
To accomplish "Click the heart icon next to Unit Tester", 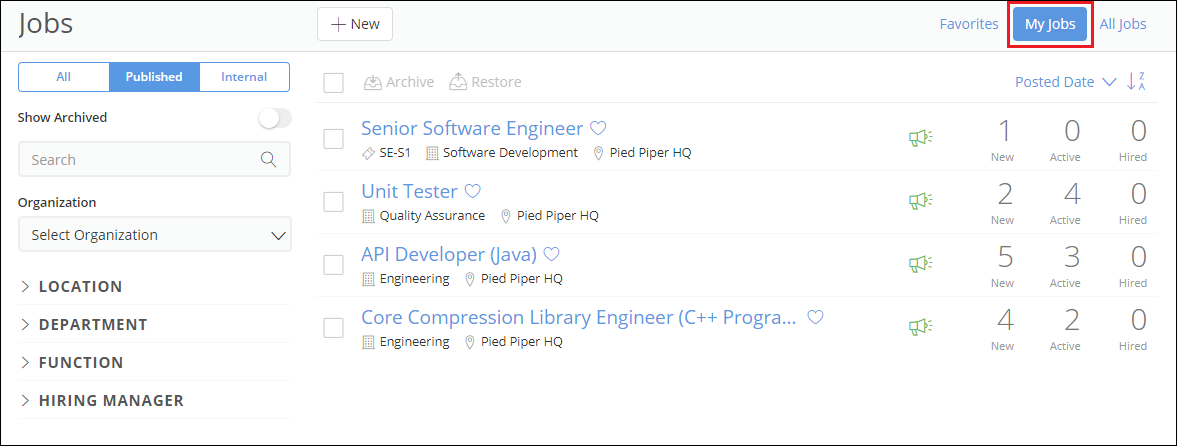I will click(x=473, y=191).
